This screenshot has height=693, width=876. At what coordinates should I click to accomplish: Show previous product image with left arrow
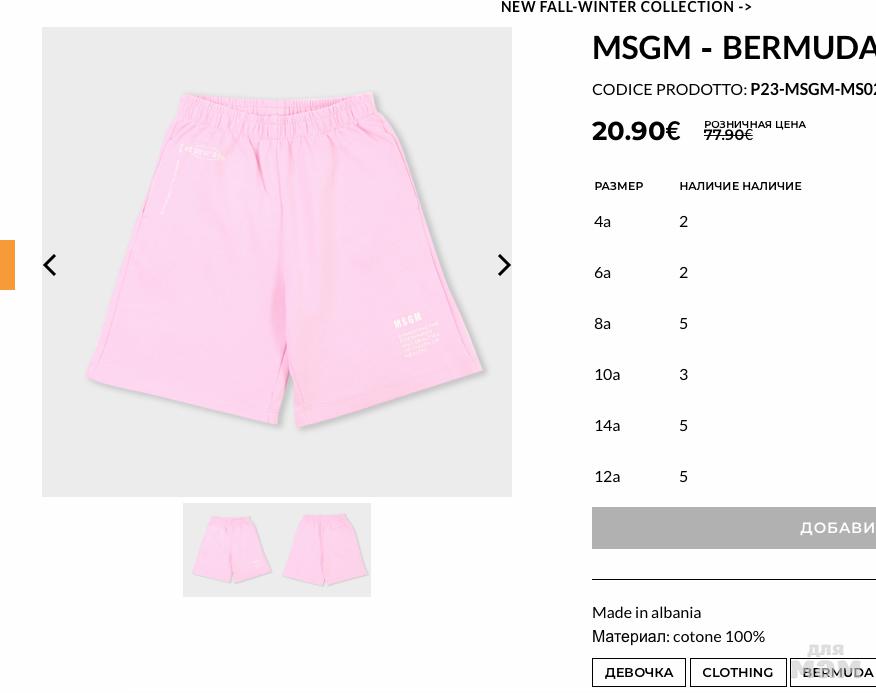coord(50,265)
